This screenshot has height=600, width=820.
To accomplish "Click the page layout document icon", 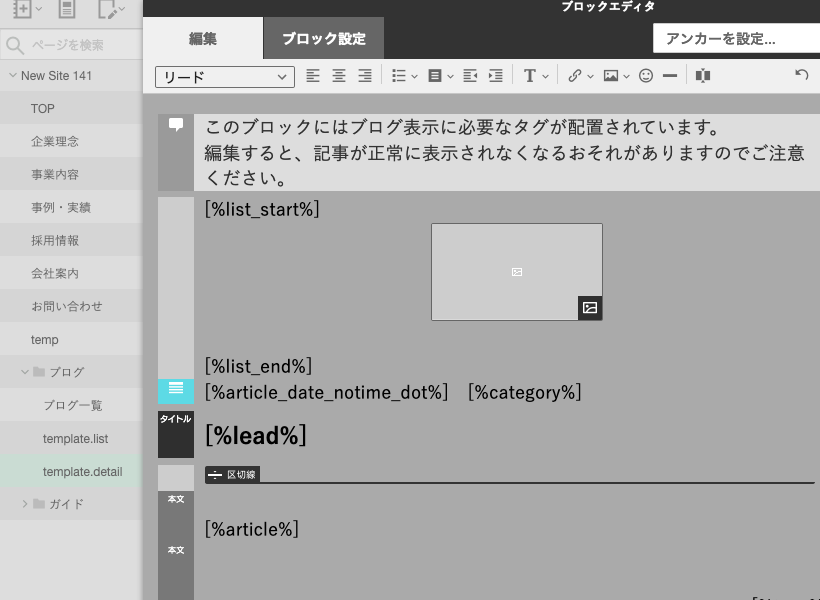I will pyautogui.click(x=66, y=9).
